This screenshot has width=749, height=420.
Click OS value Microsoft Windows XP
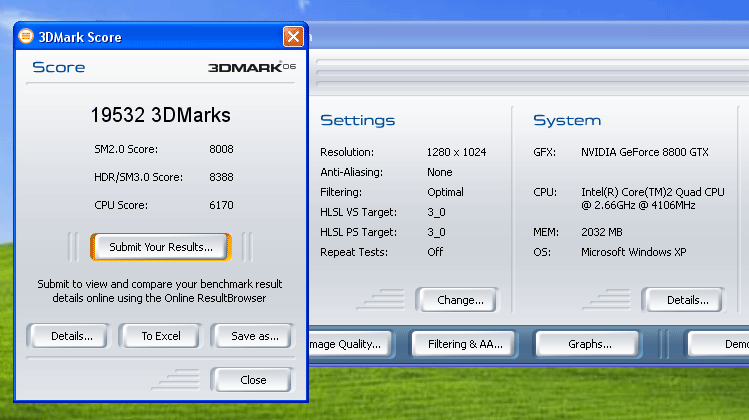(x=633, y=252)
